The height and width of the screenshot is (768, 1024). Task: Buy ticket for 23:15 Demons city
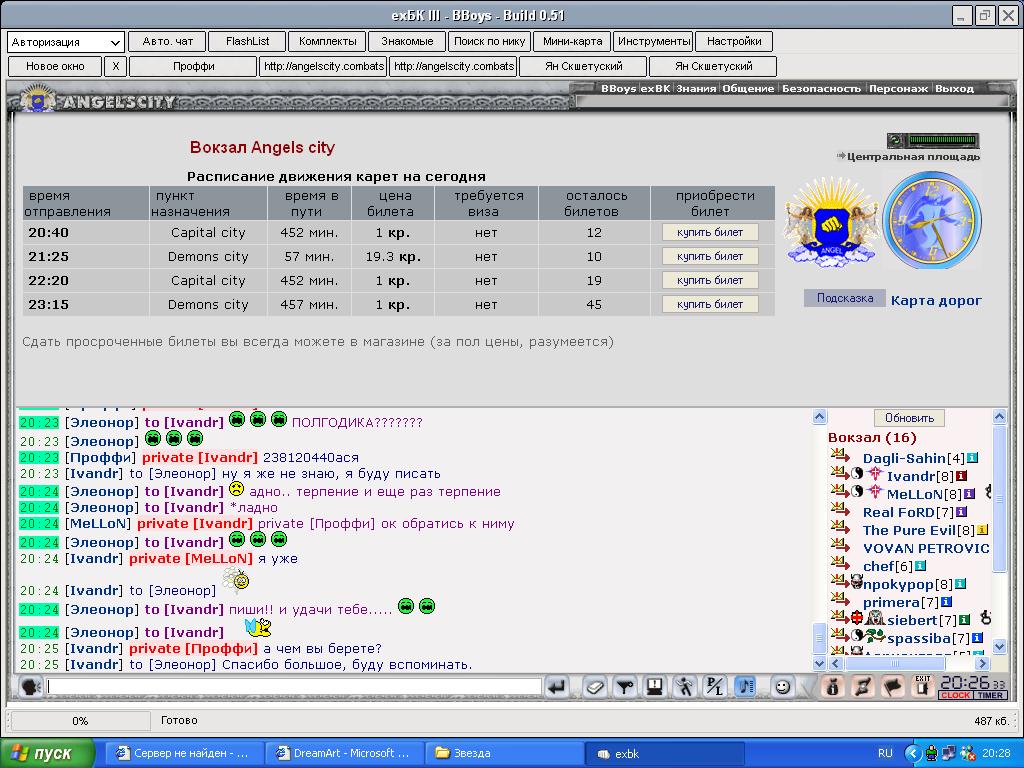point(710,304)
